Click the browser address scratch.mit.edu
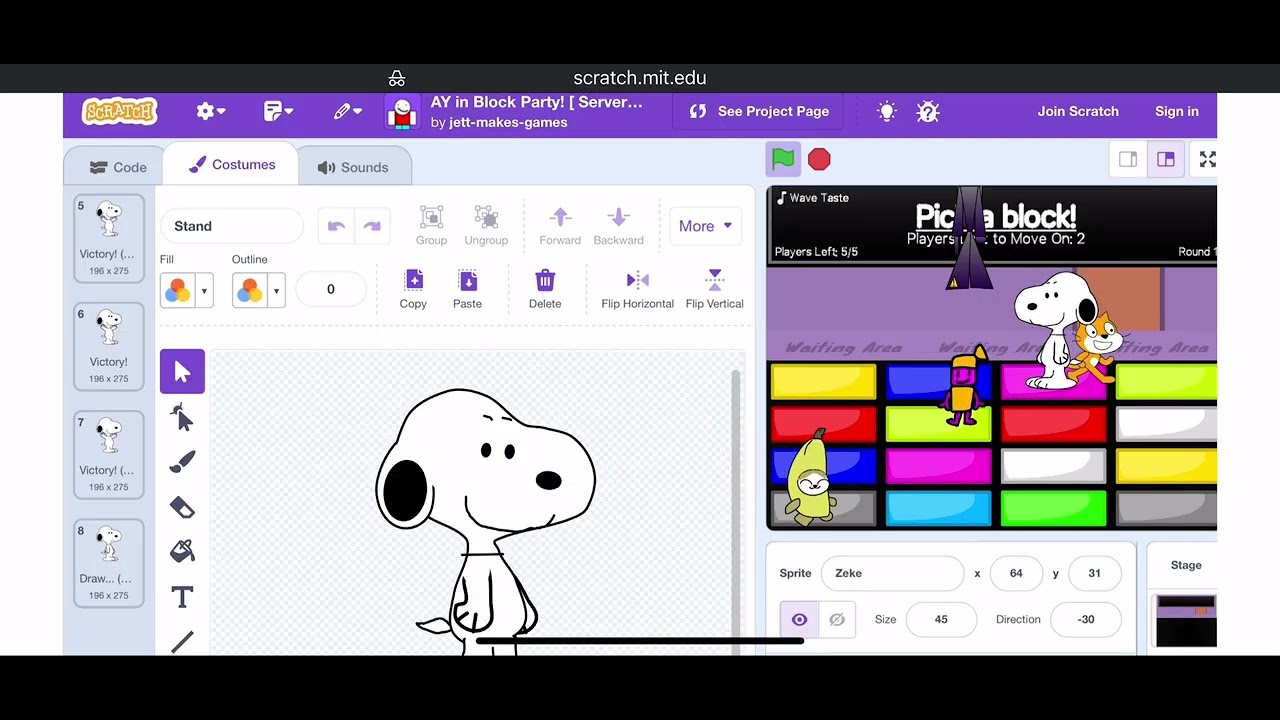The width and height of the screenshot is (1280, 720). (x=640, y=78)
